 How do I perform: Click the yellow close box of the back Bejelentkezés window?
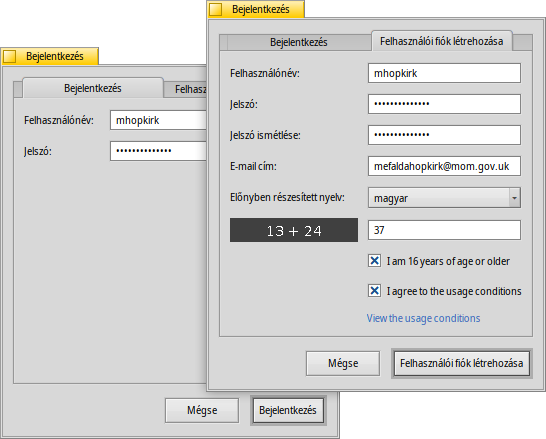(x=9, y=56)
